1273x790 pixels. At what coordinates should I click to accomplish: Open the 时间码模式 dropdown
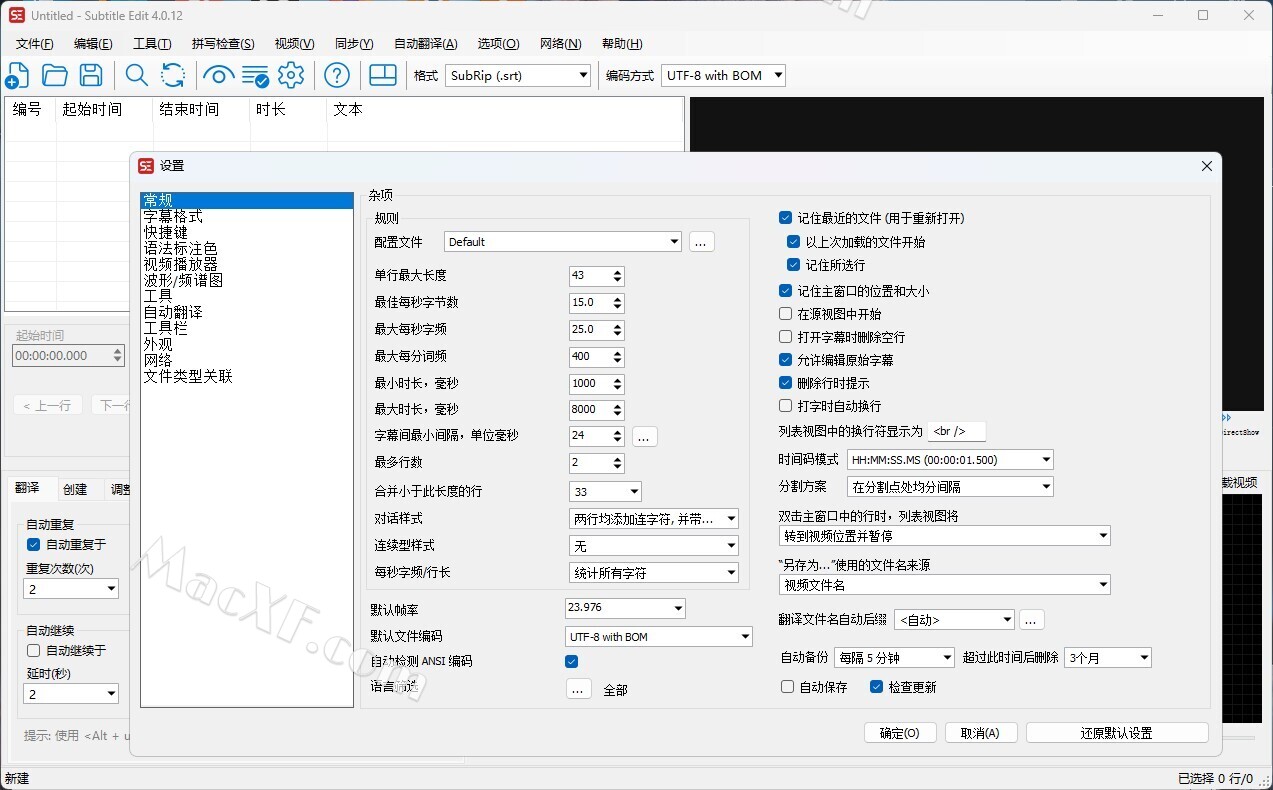pyautogui.click(x=950, y=460)
